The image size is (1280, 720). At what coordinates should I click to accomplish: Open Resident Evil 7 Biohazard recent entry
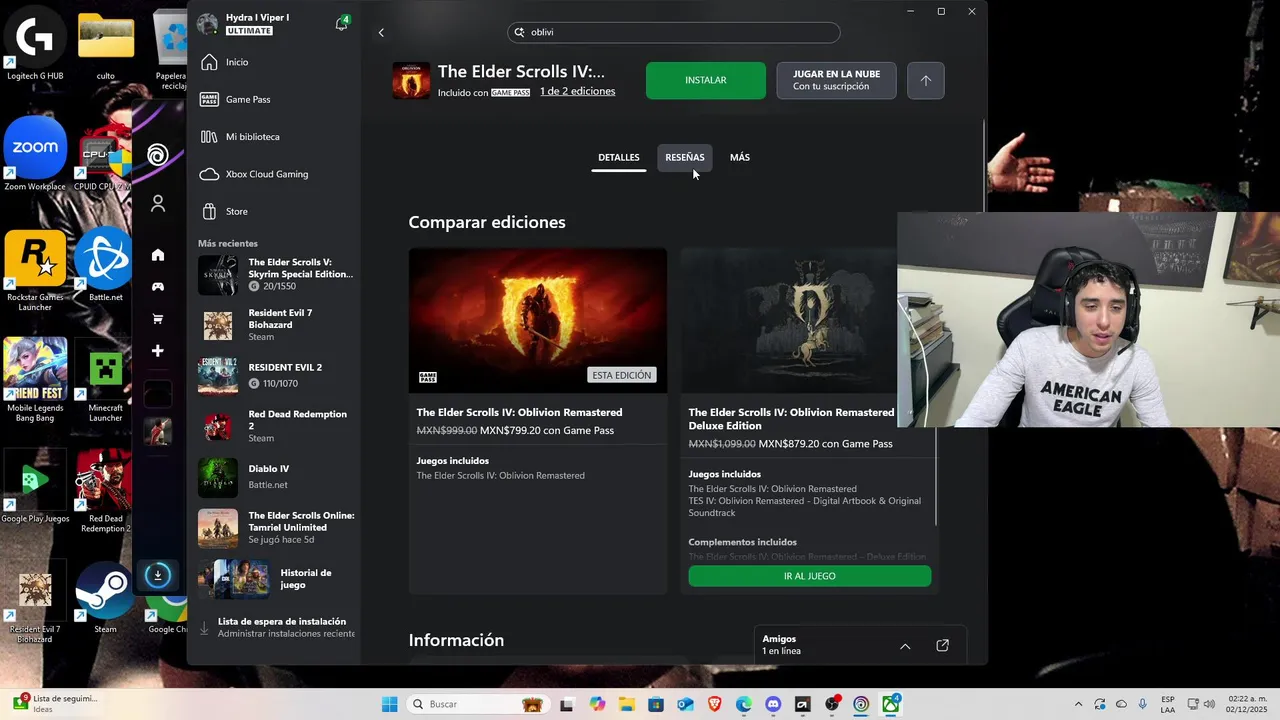click(x=276, y=325)
